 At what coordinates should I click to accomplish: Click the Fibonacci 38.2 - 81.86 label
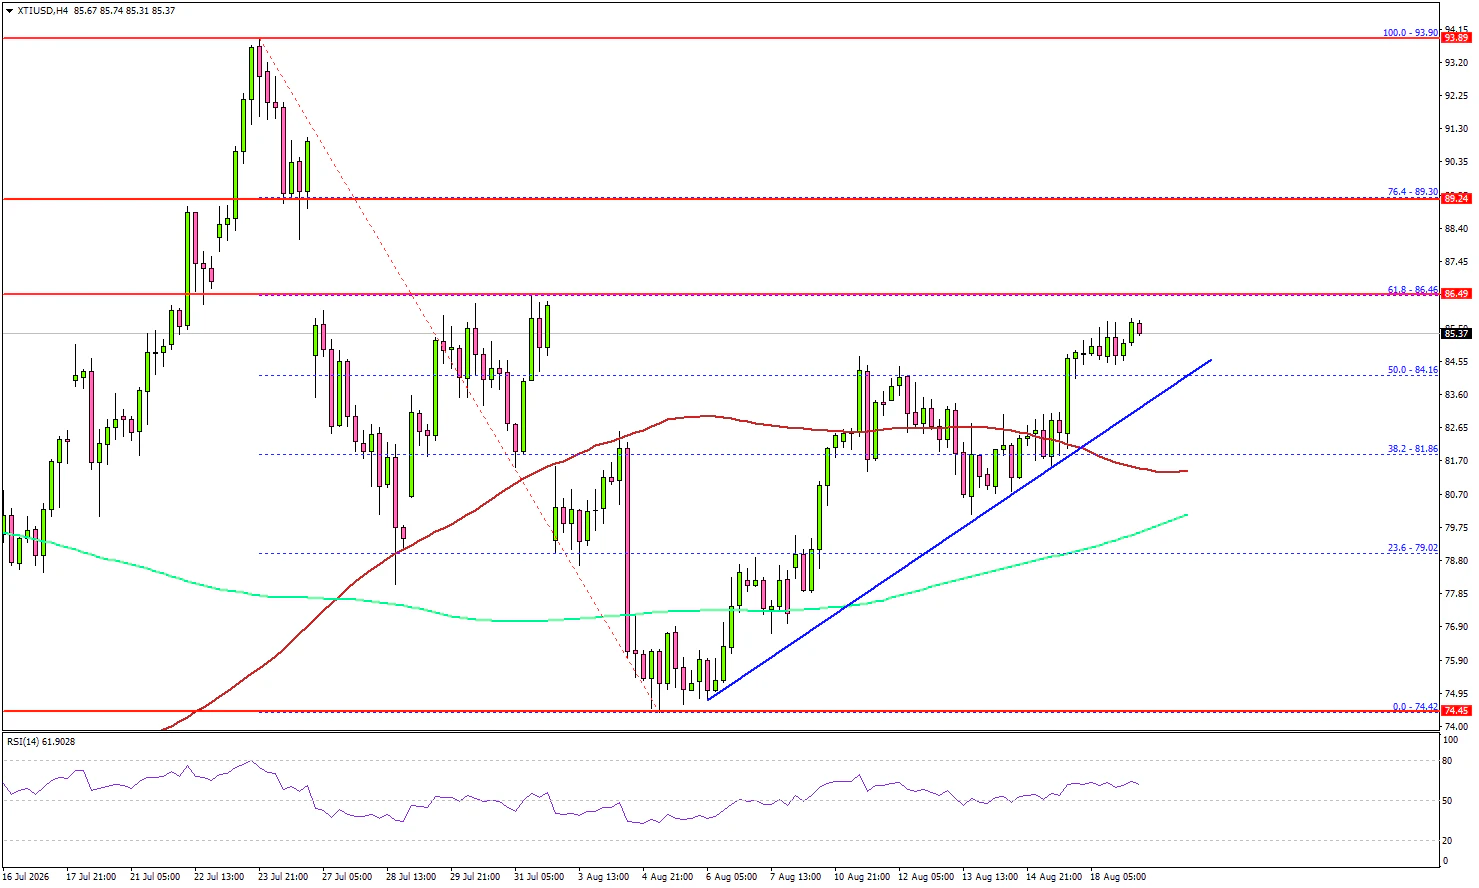1412,449
